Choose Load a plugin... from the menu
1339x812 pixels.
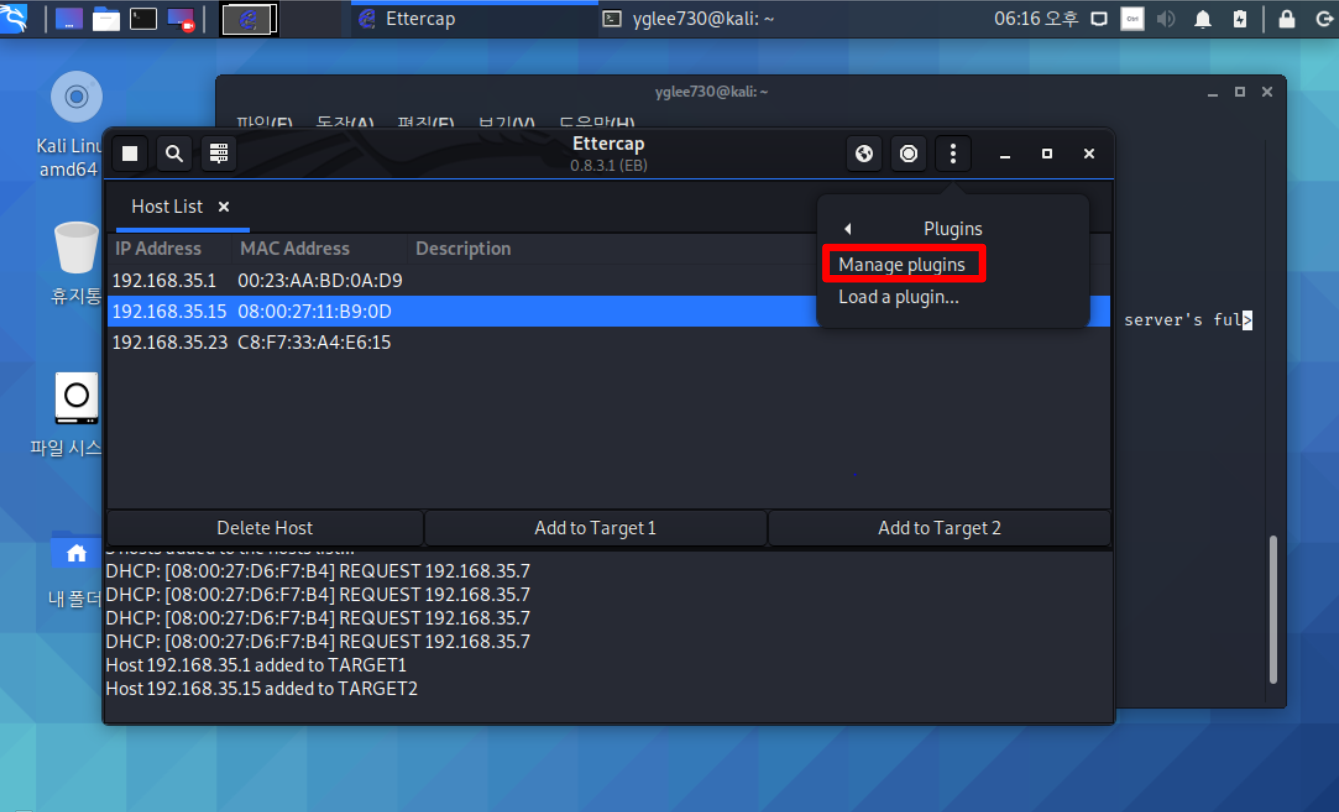point(899,297)
